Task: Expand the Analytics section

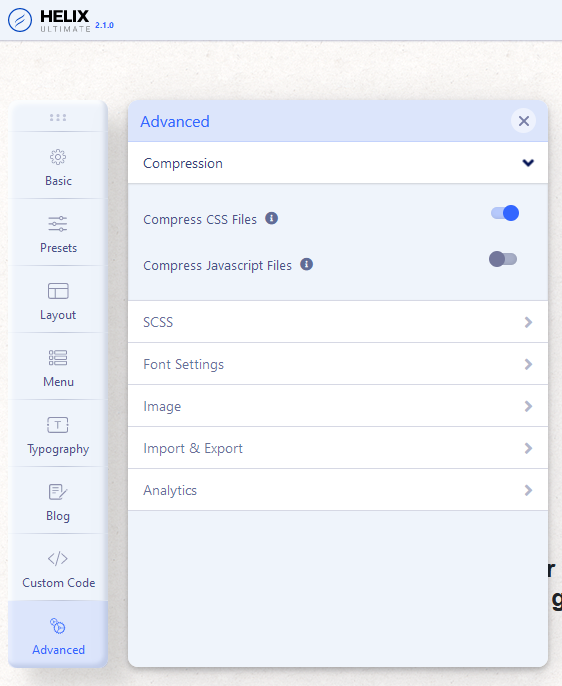Action: click(338, 490)
